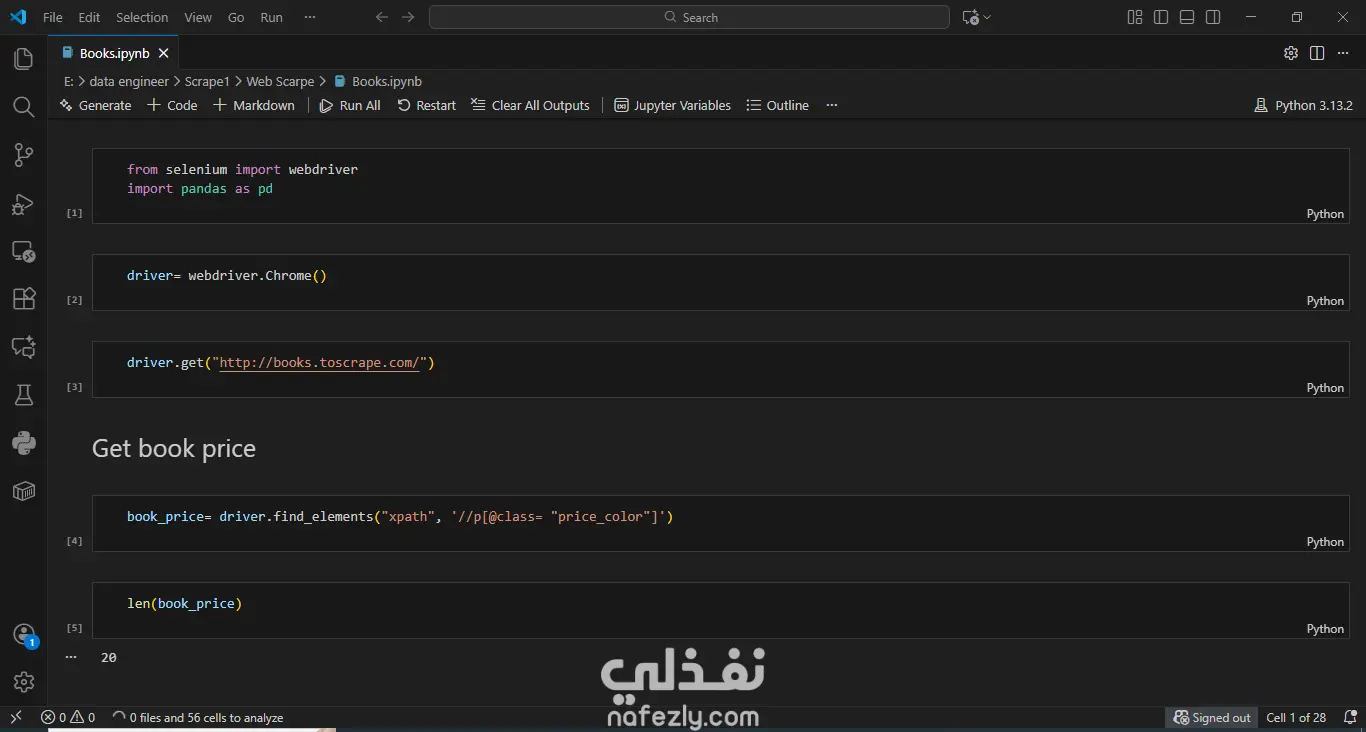The height and width of the screenshot is (732, 1366).
Task: Open the Copilot dropdown arrow in the title bar
Action: point(987,17)
